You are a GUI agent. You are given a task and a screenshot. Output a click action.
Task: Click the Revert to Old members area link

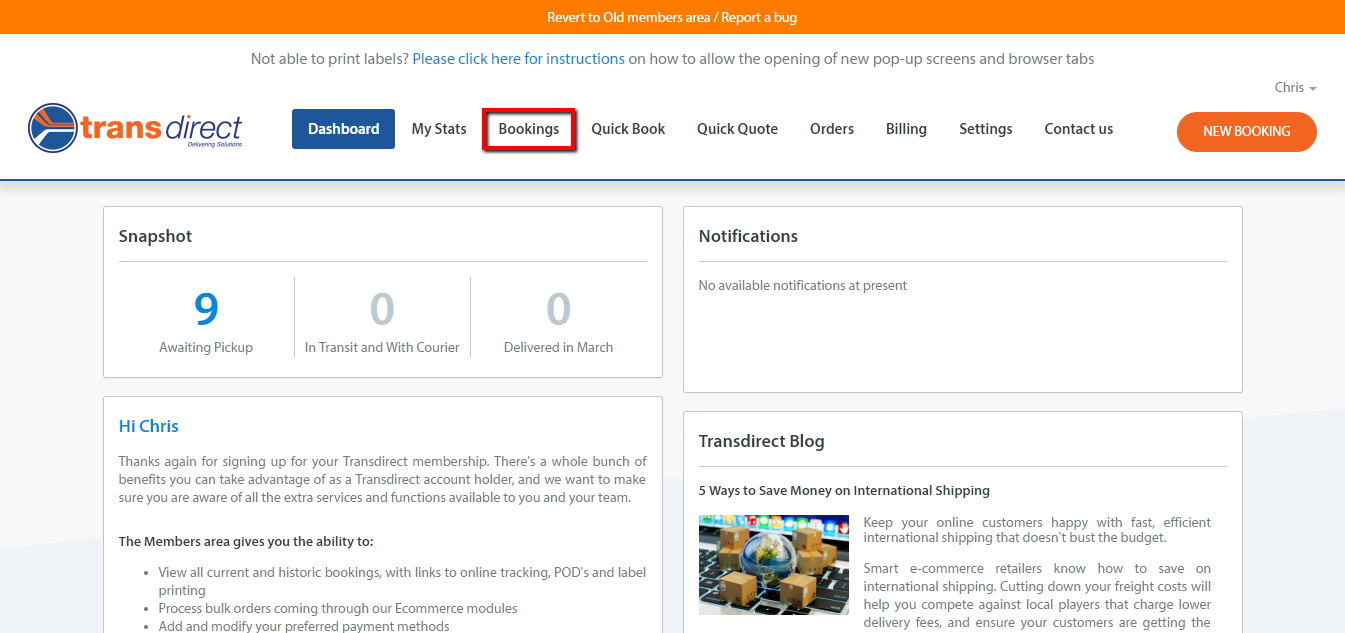[x=630, y=17]
